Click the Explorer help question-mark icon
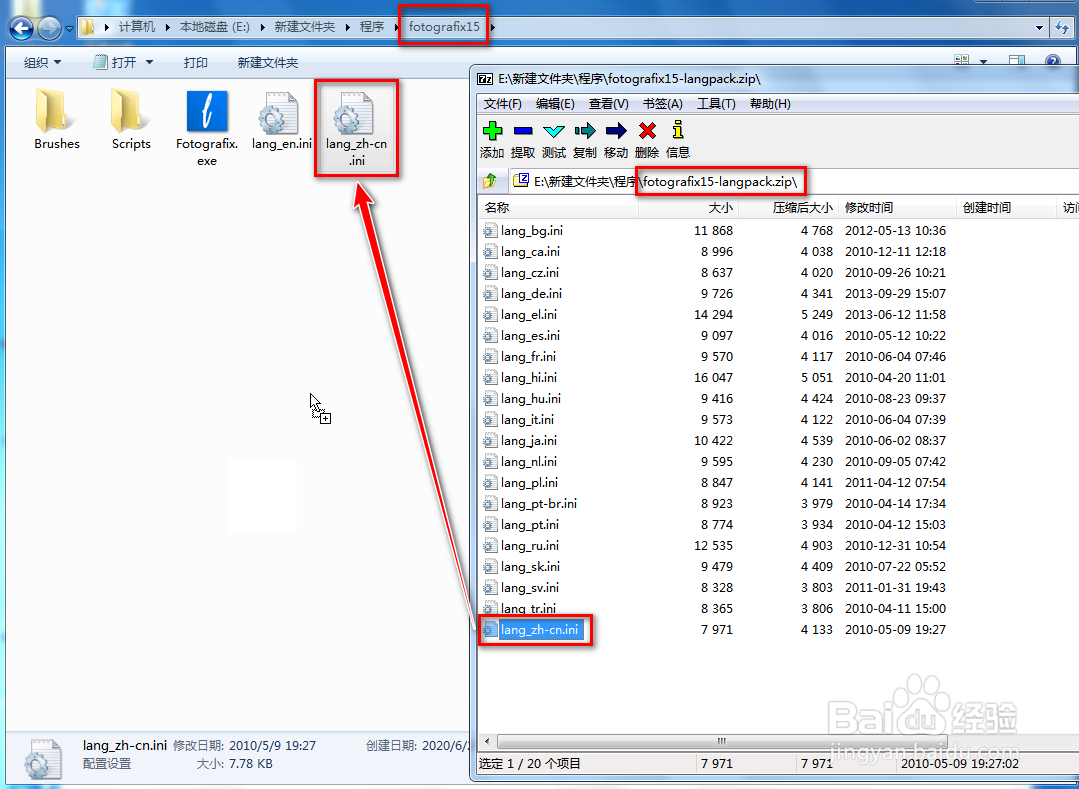The image size is (1079, 789). 1052,62
